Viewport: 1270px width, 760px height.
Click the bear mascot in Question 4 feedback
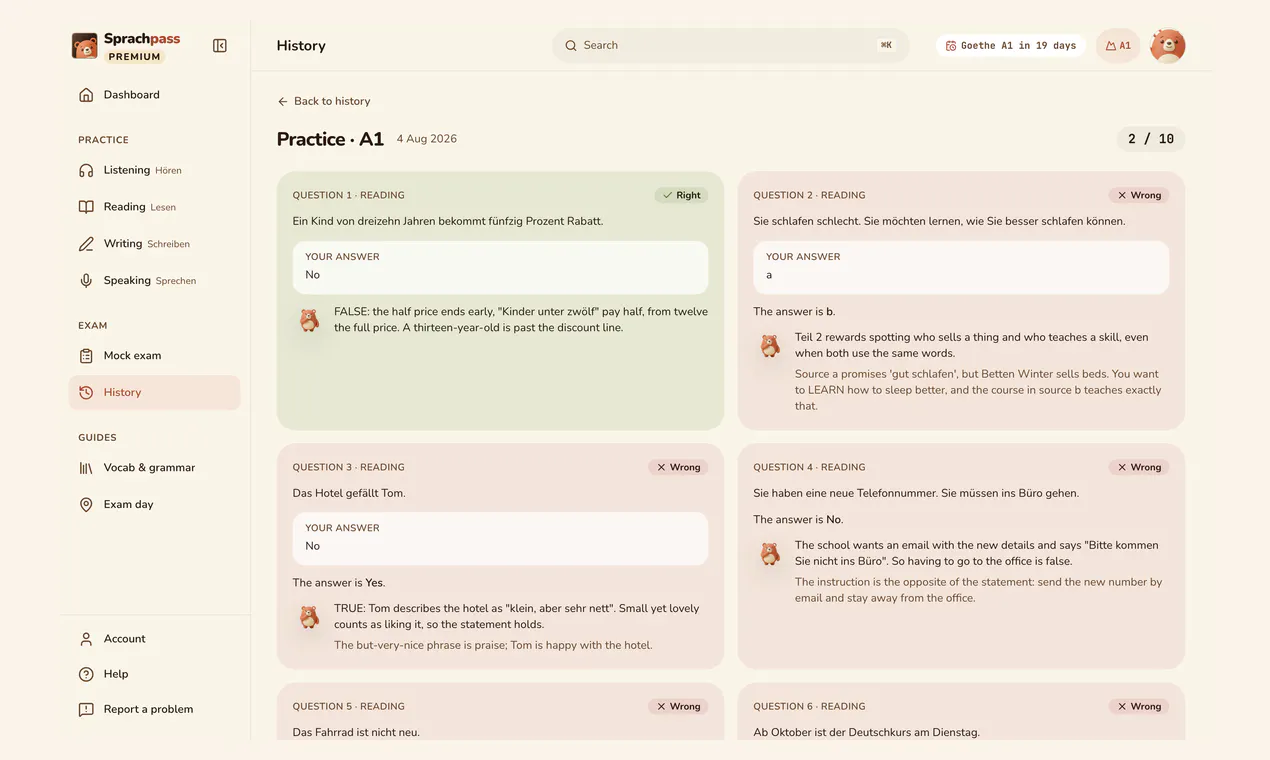pos(770,554)
